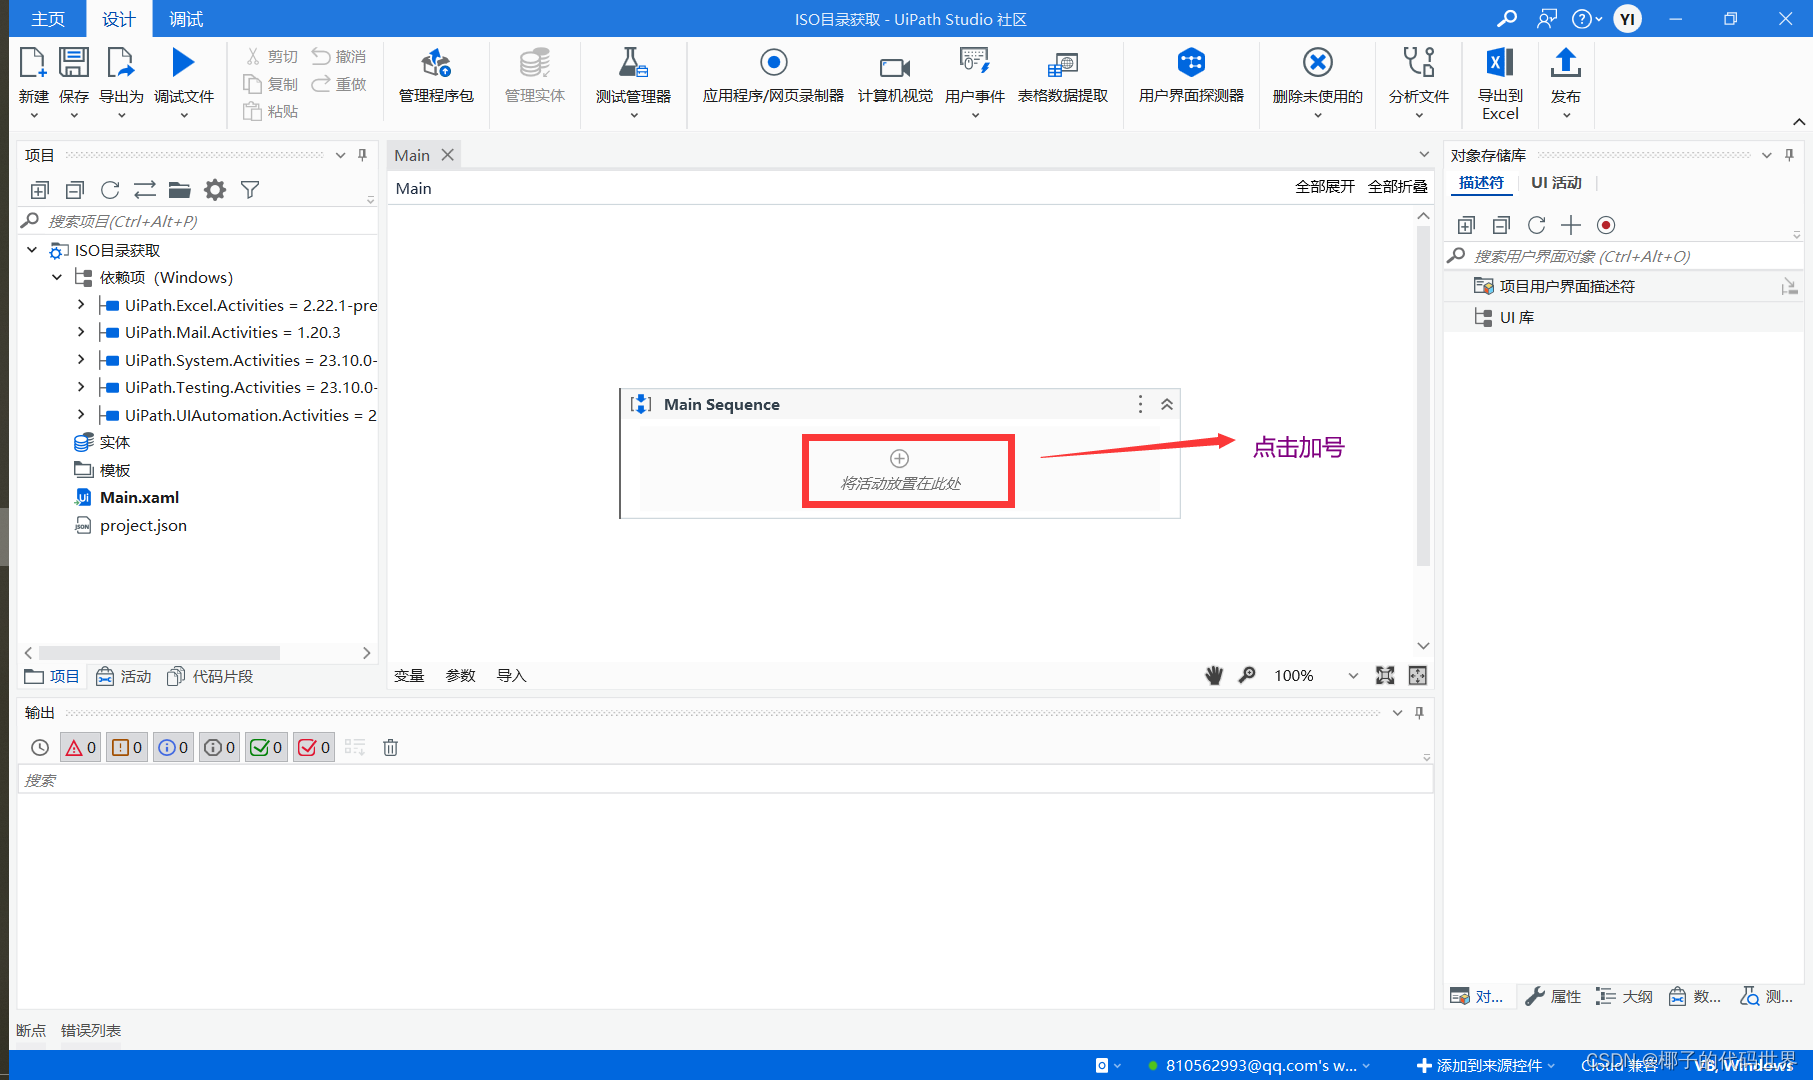Open the 100% zoom level dropdown
Screen dimensions: 1813x1080
(1353, 676)
